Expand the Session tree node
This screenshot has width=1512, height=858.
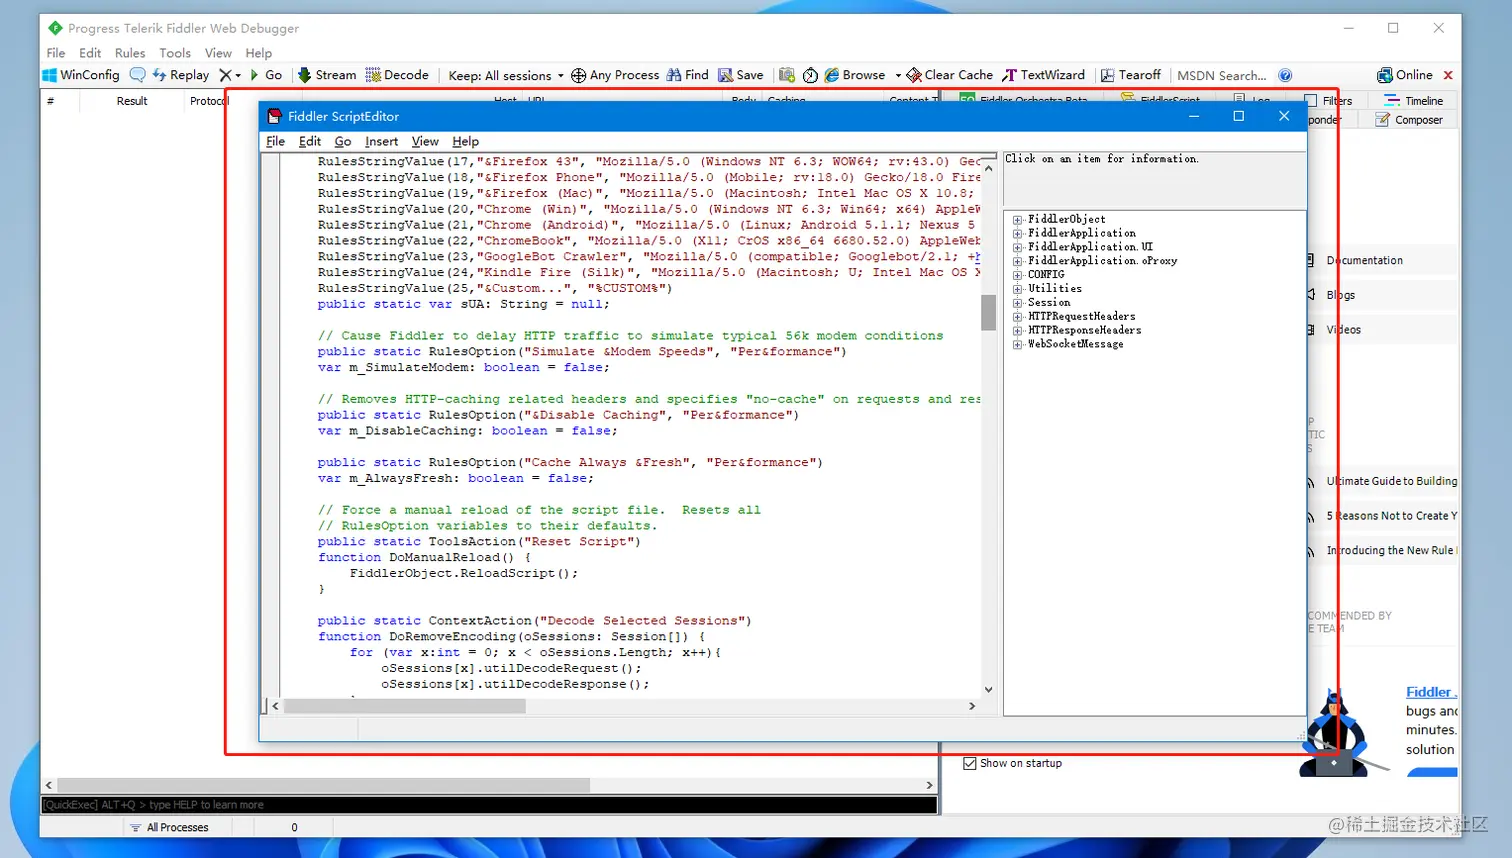[x=1017, y=302]
